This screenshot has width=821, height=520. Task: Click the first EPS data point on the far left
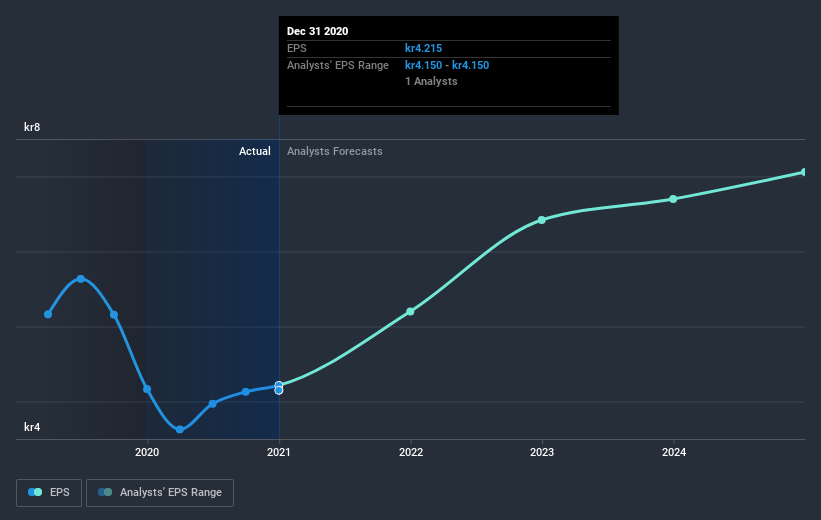click(48, 314)
